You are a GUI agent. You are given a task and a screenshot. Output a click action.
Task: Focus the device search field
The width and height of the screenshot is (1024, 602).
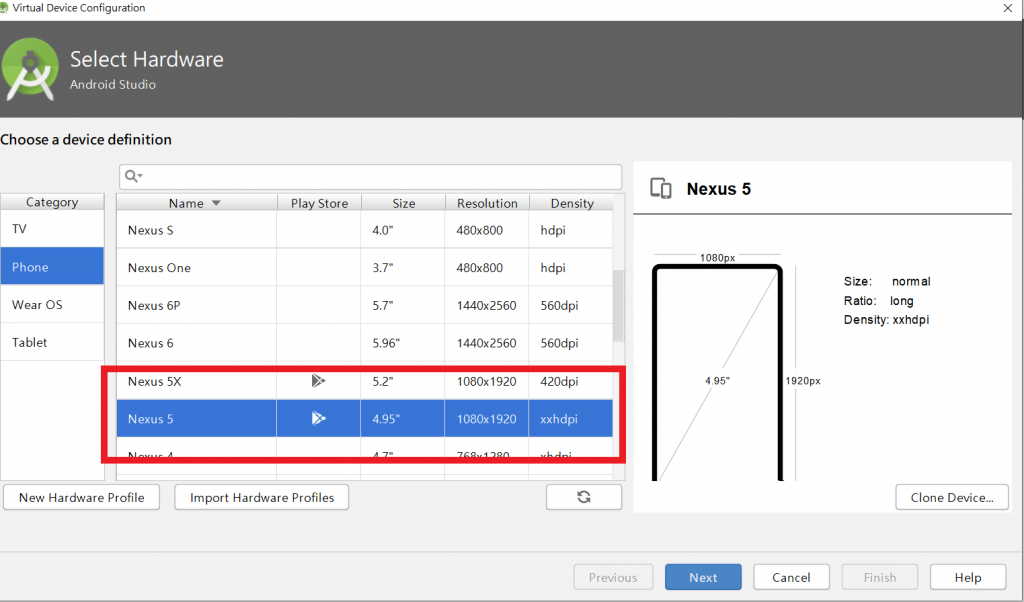370,177
